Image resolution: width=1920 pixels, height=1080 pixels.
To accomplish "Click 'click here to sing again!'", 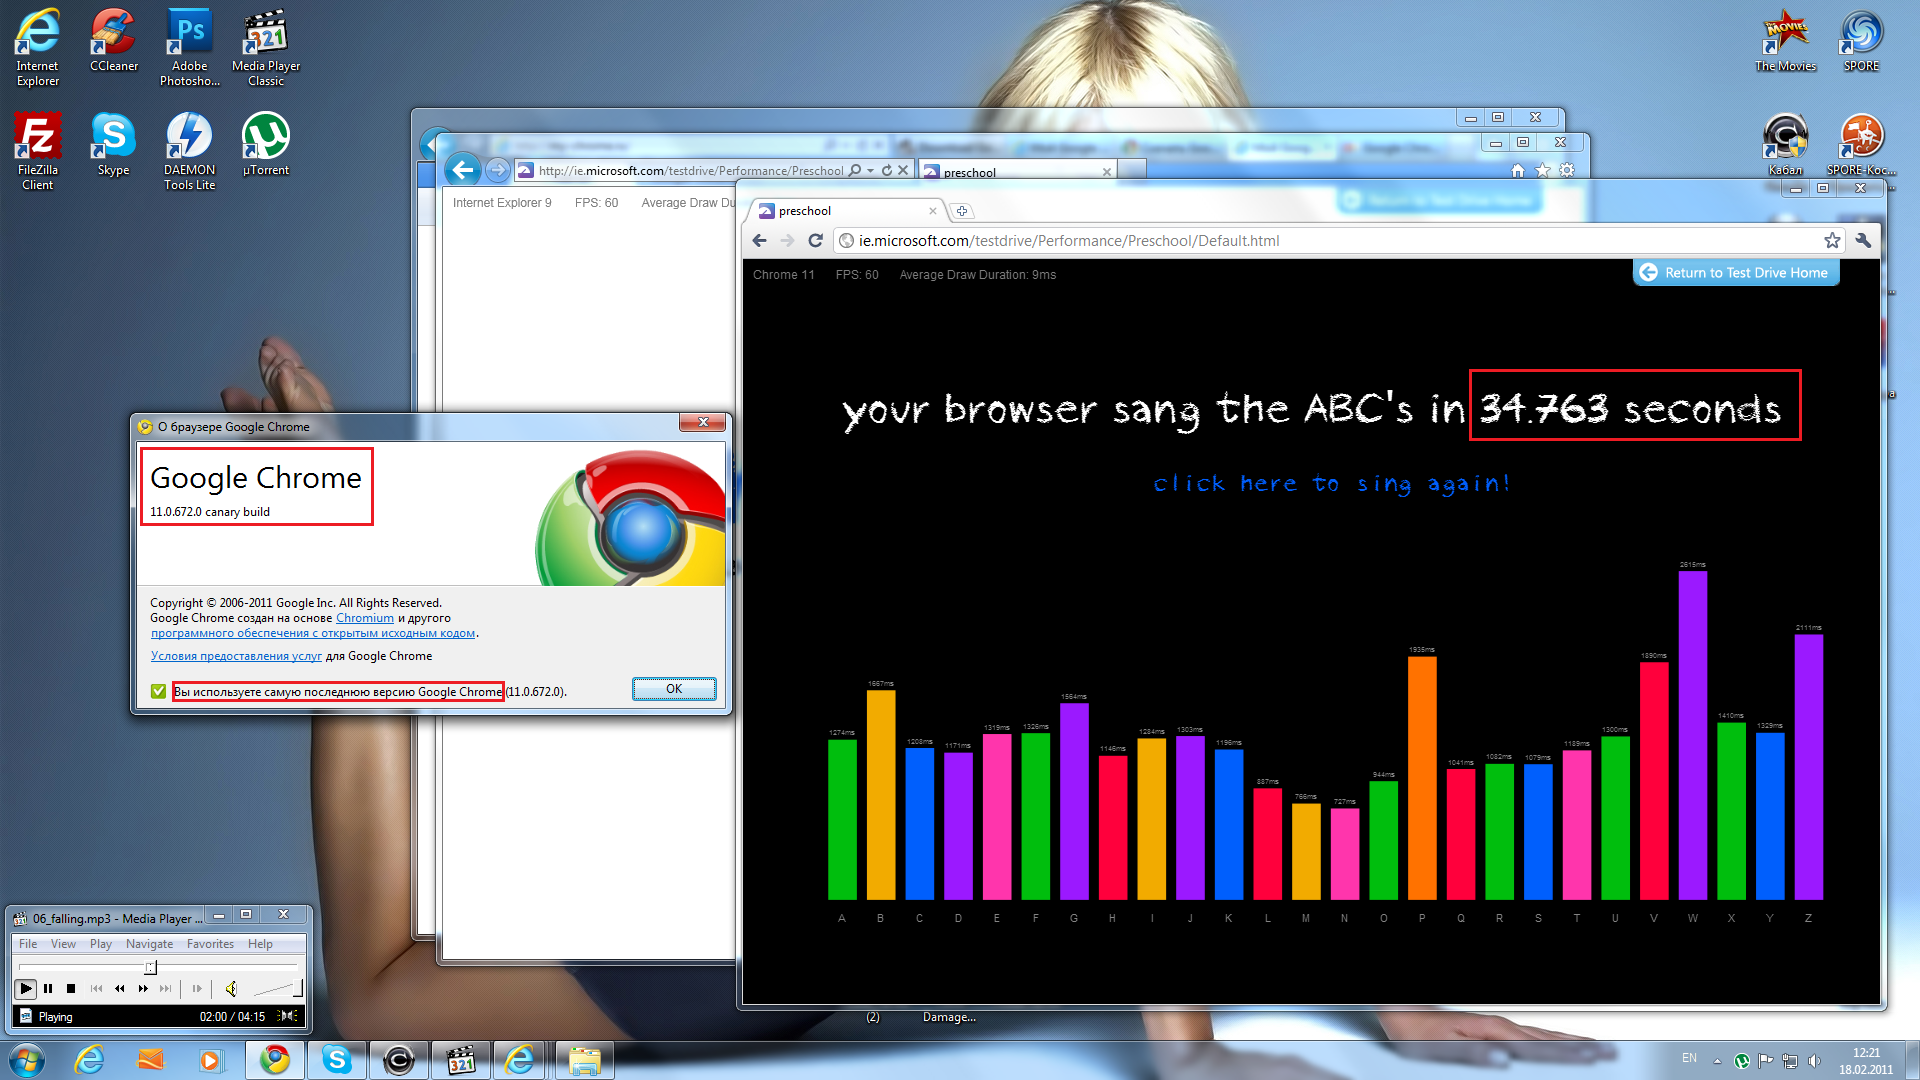I will click(x=1330, y=484).
